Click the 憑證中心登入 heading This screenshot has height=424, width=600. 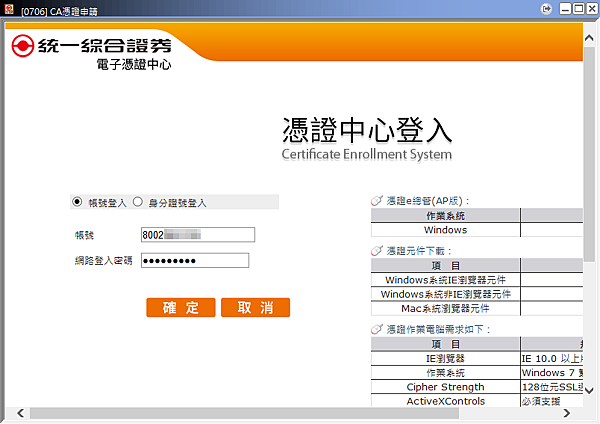tap(367, 130)
